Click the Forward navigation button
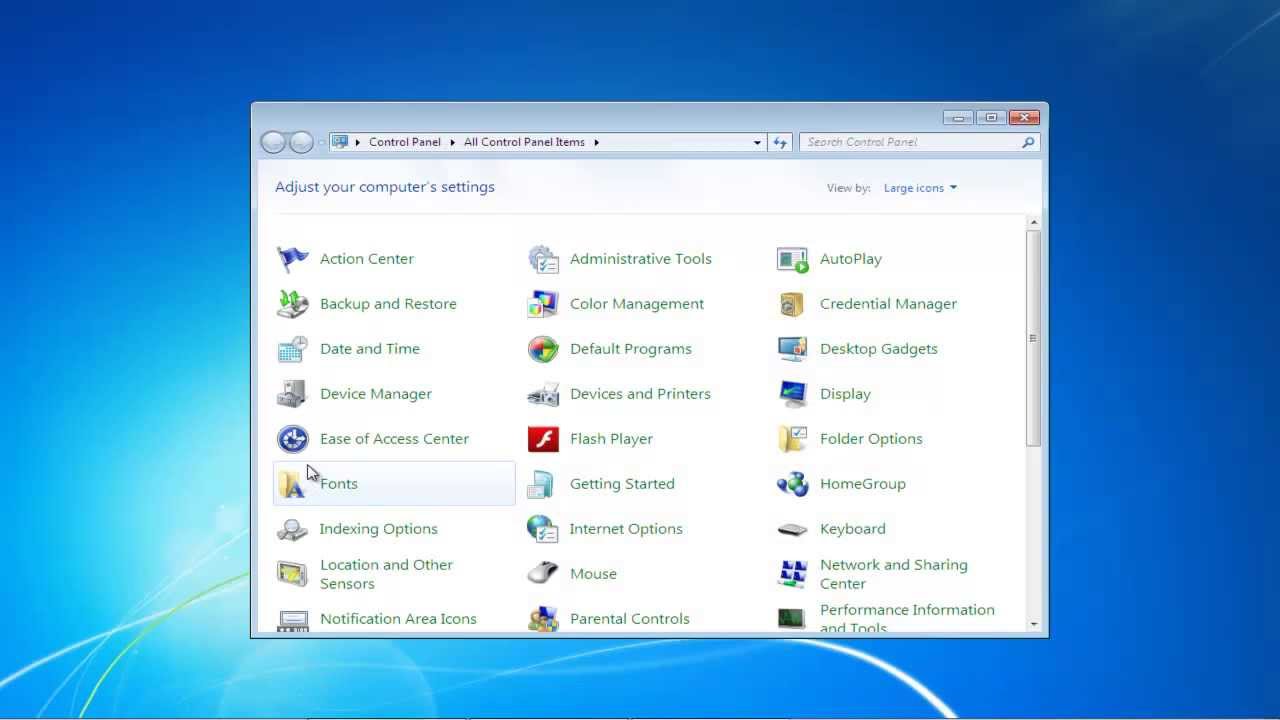 [301, 142]
